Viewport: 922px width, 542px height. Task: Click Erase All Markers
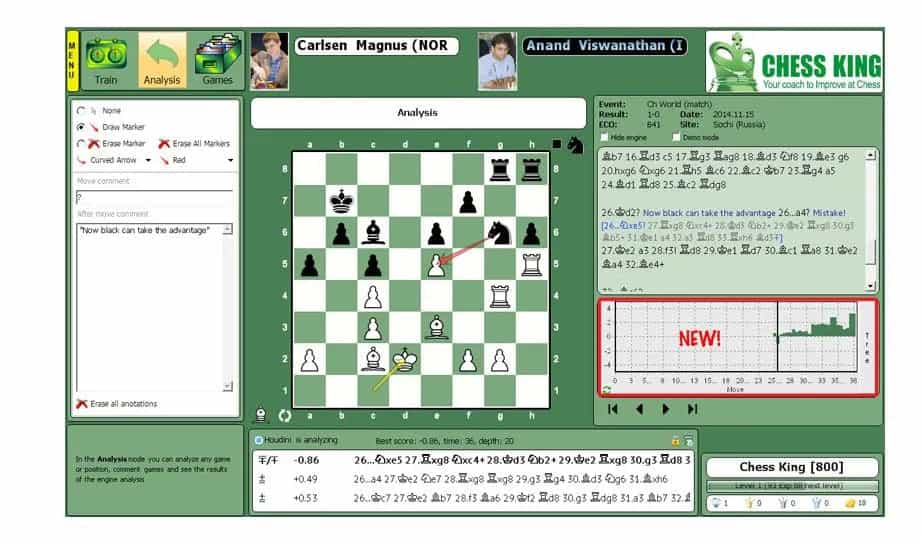(x=195, y=143)
